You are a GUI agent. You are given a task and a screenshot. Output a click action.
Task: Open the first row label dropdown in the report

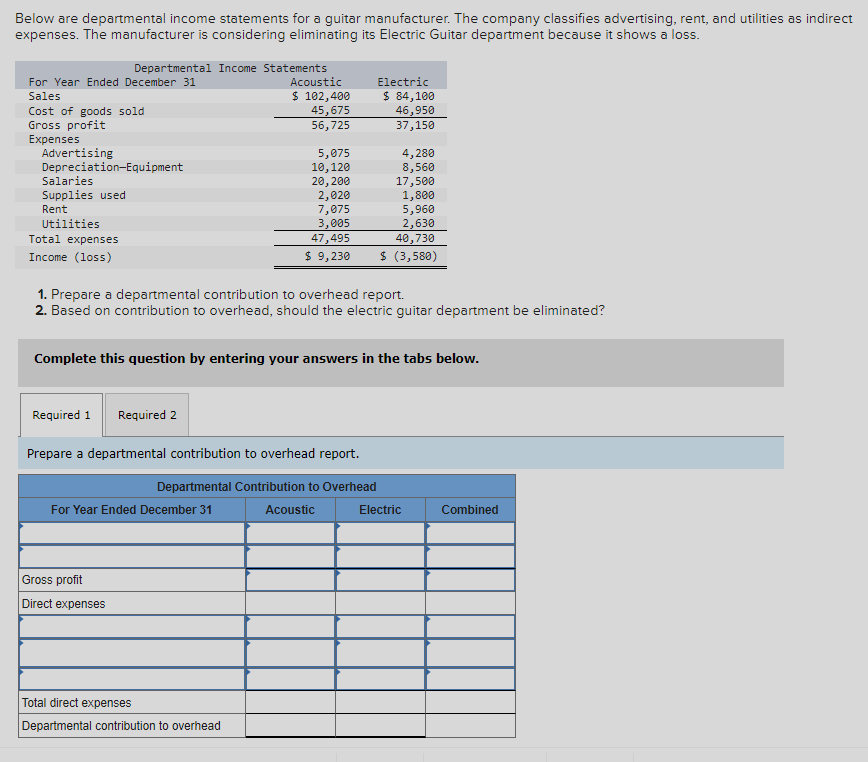[131, 533]
